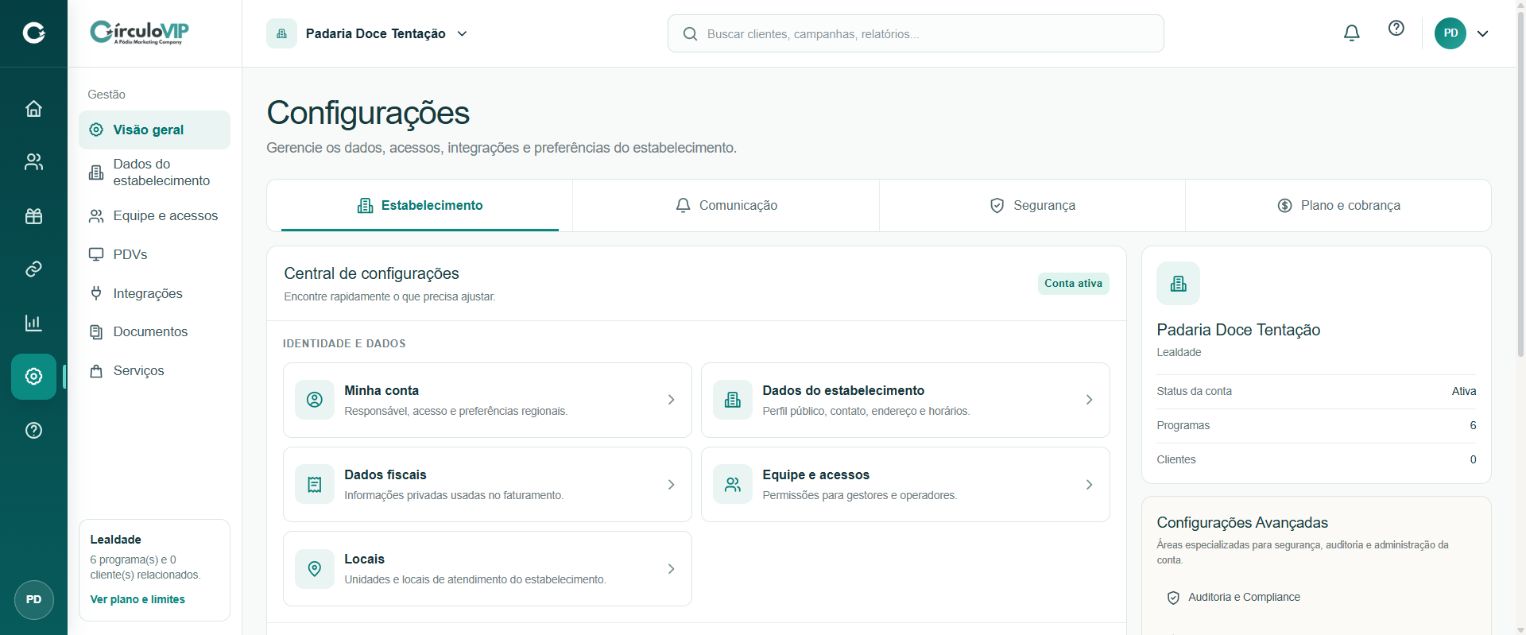1526x635 pixels.
Task: Click the shield icon beside Auditoria e Compliance
Action: click(x=1173, y=597)
